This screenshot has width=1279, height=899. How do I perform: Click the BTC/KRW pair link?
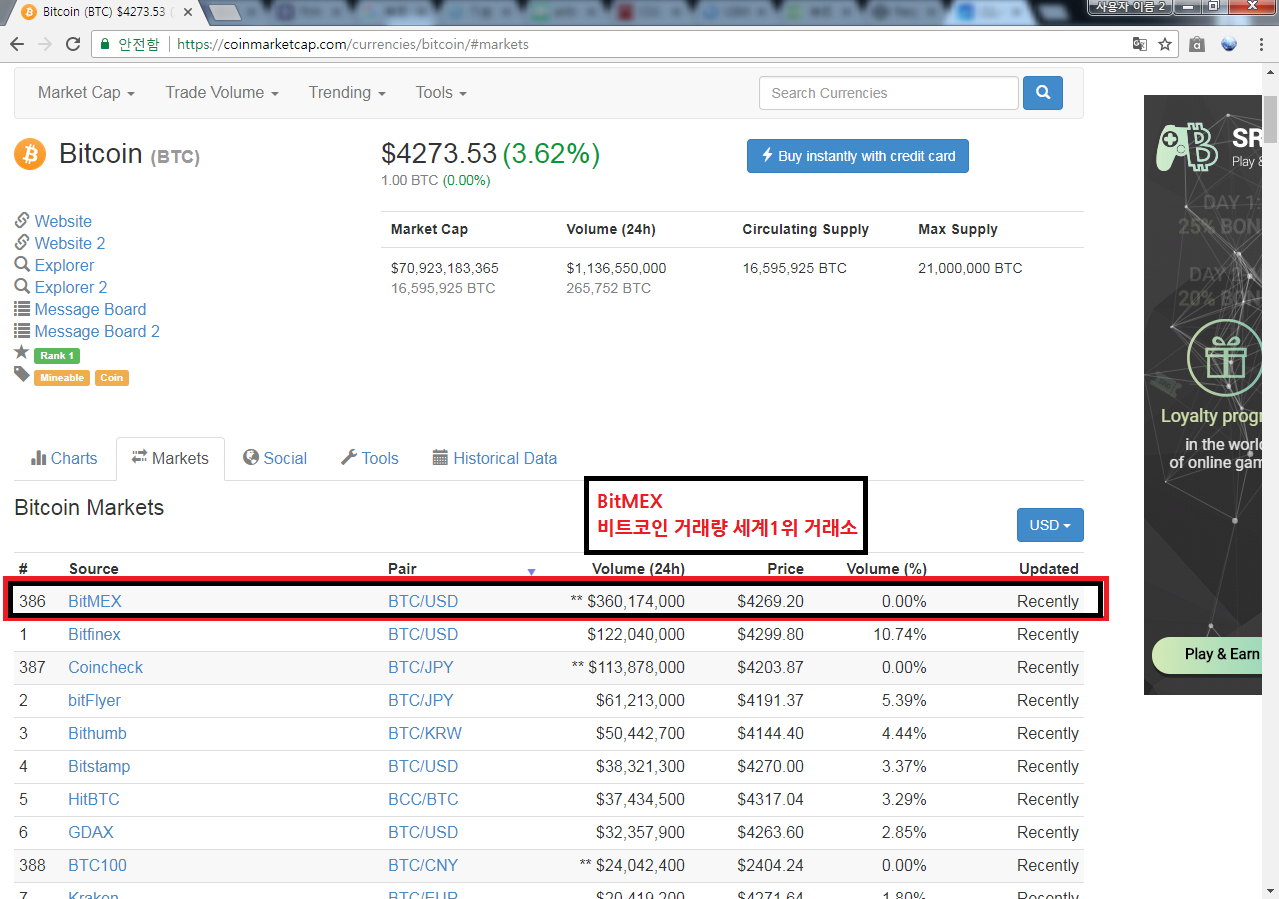425,733
